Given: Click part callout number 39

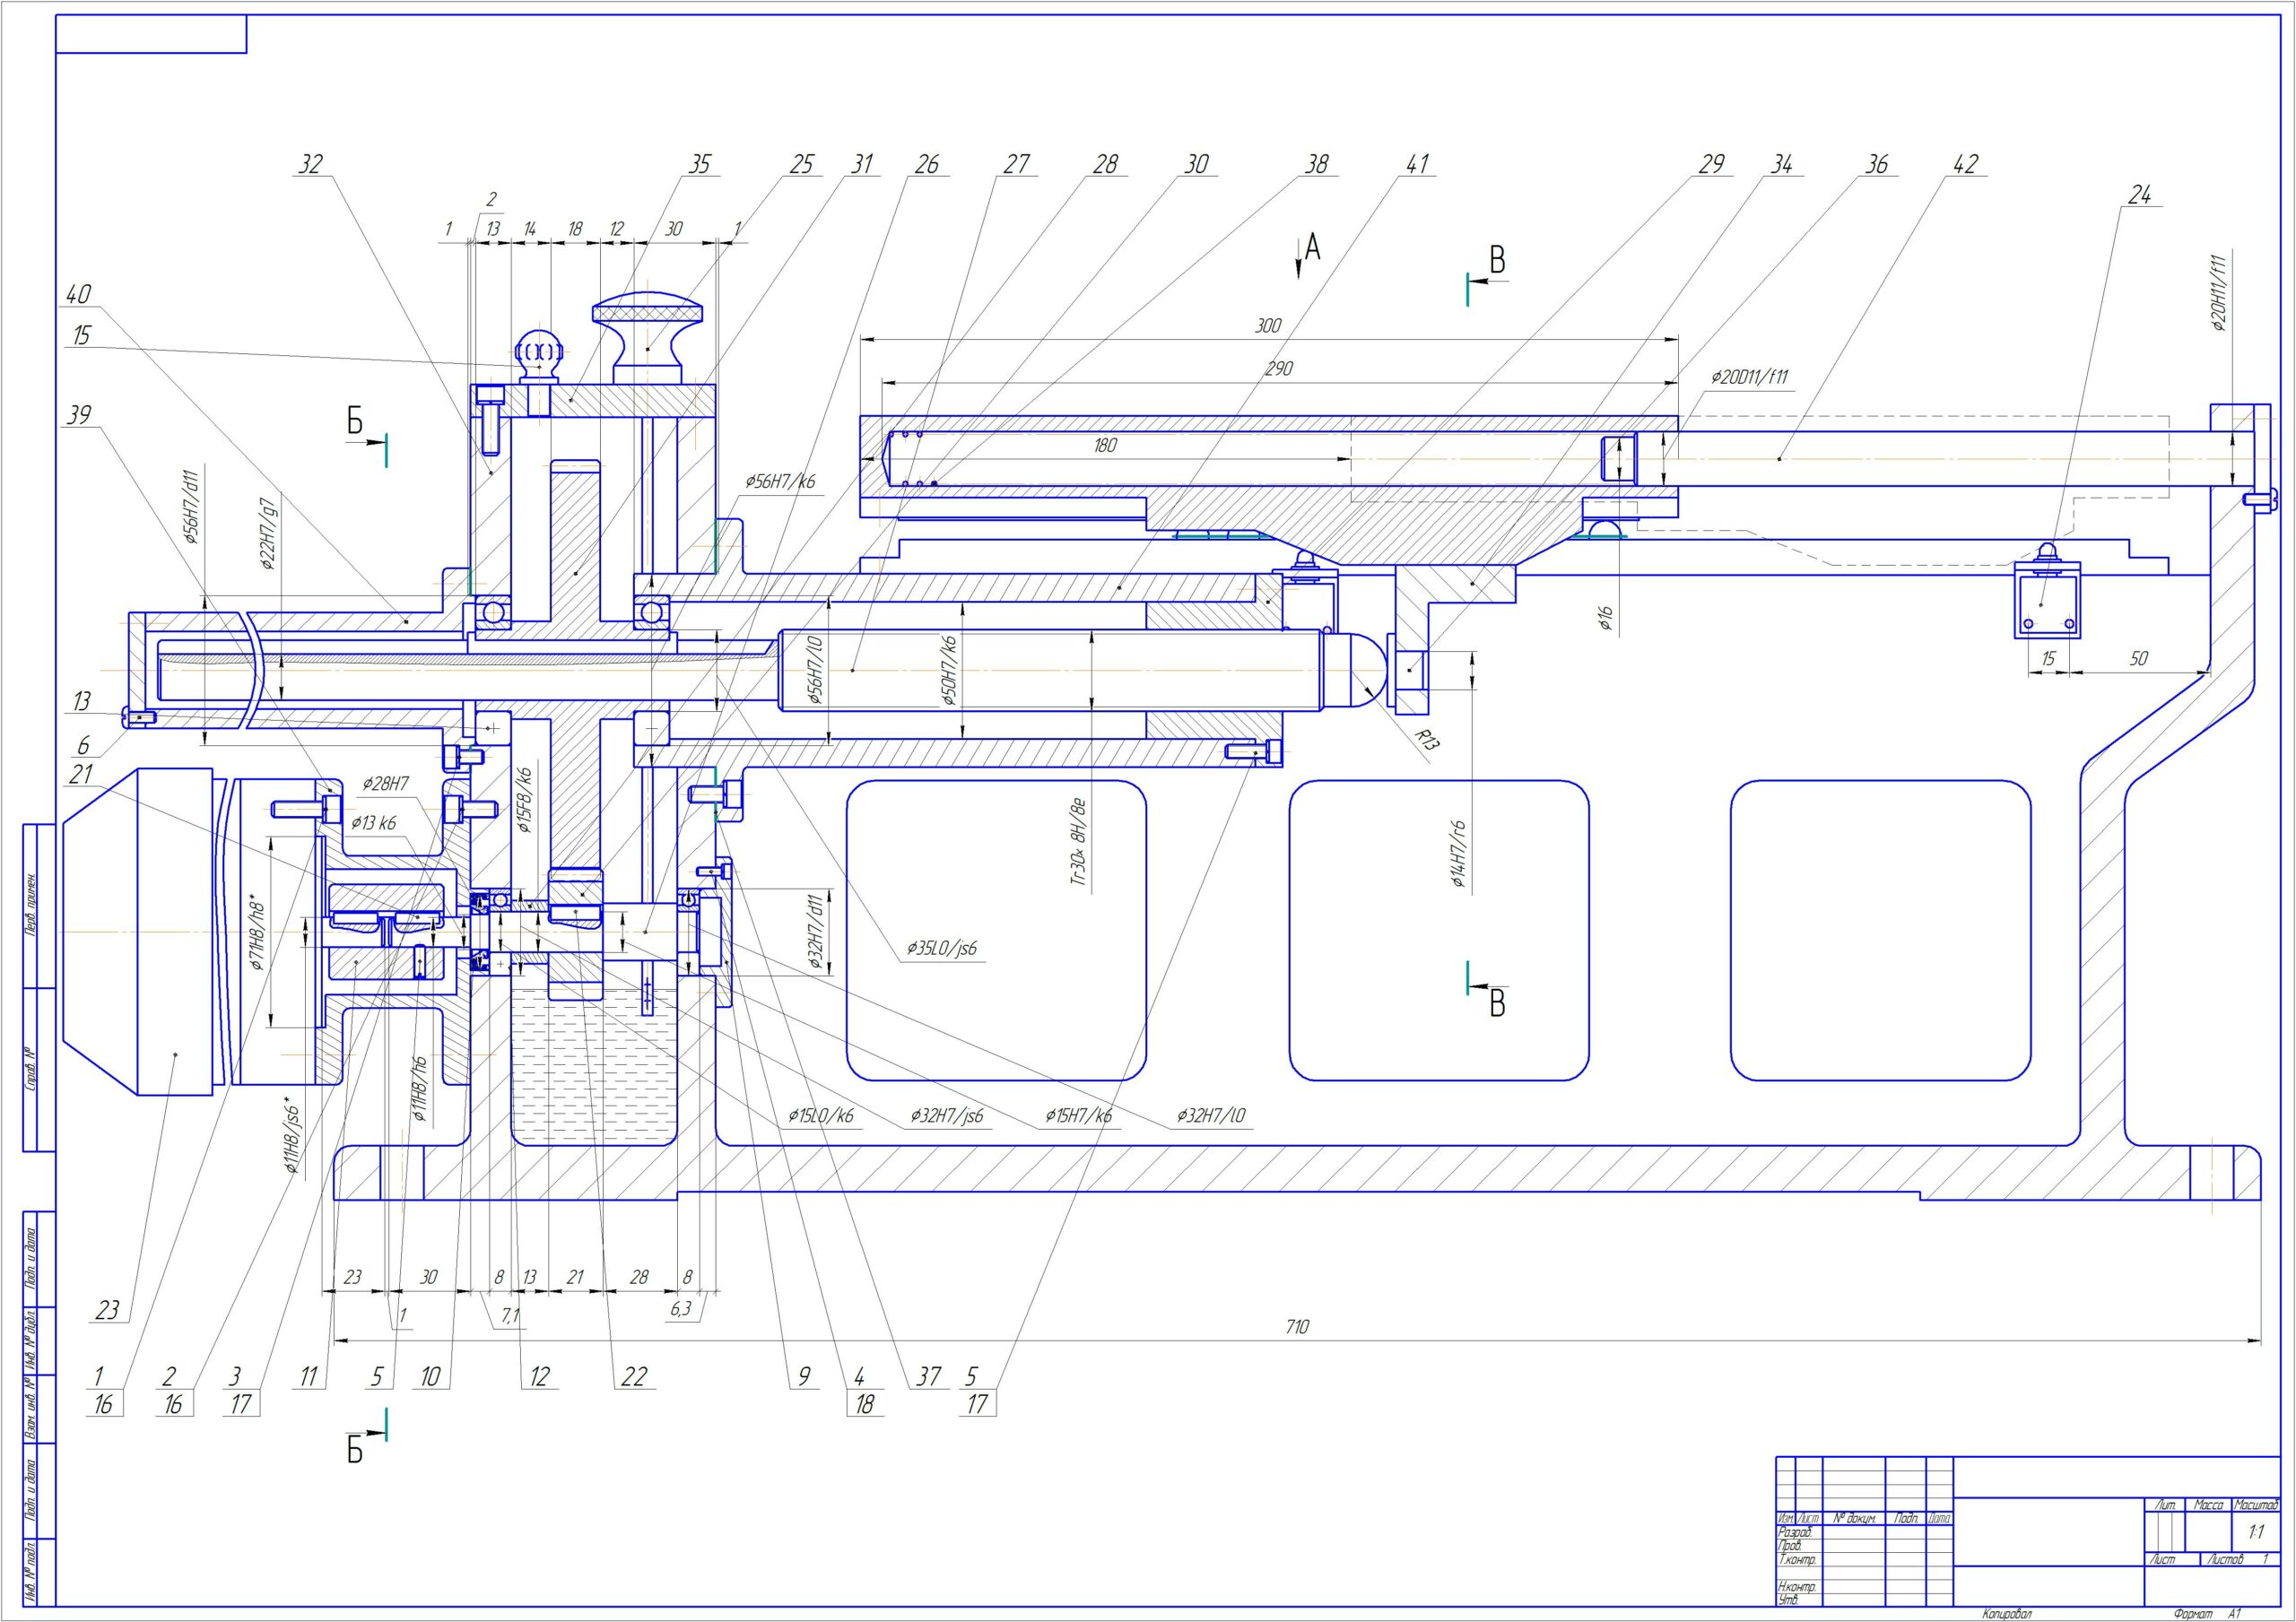Looking at the screenshot, I should tap(78, 414).
